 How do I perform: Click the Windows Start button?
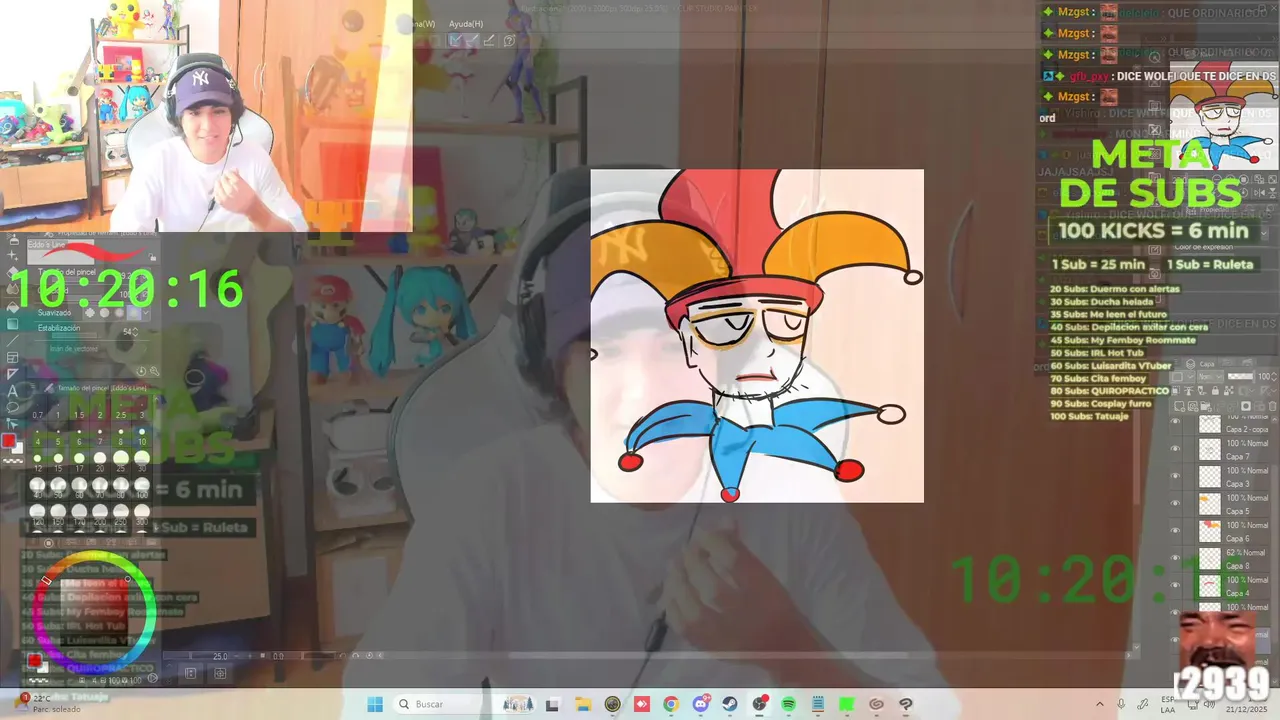[375, 704]
